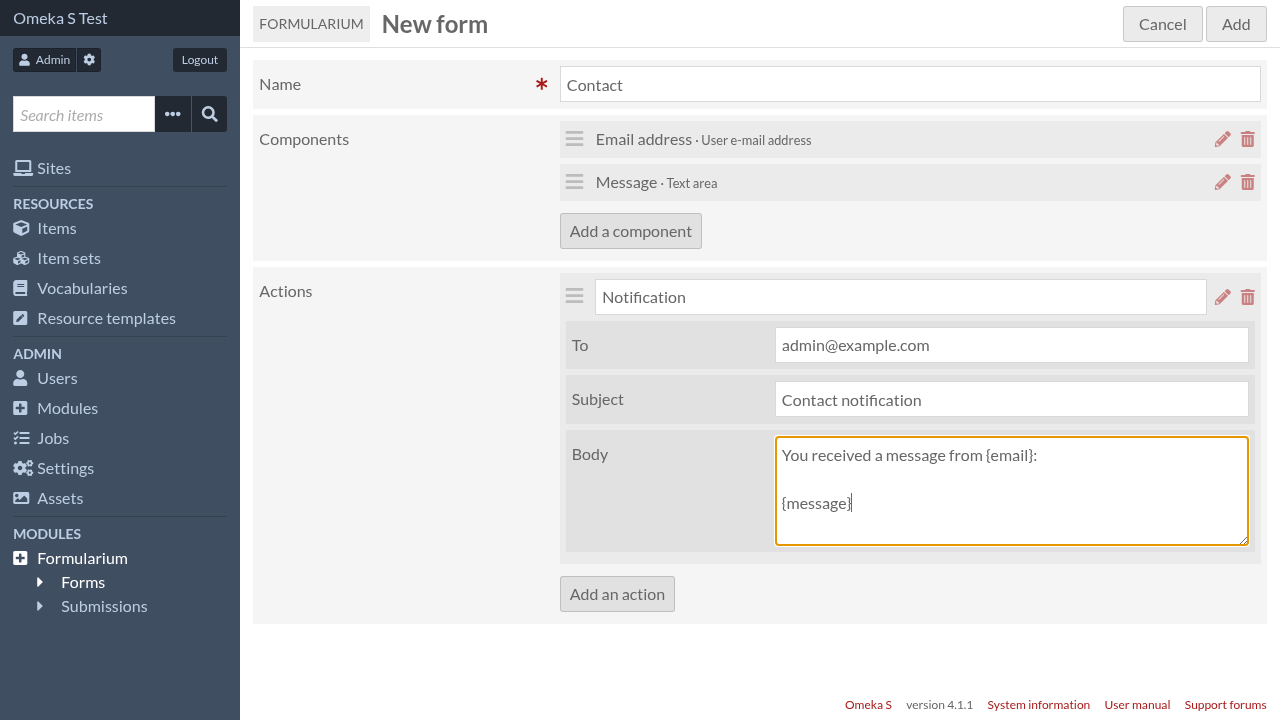This screenshot has height=720, width=1280.
Task: Open the settings gear beside Admin
Action: click(88, 59)
